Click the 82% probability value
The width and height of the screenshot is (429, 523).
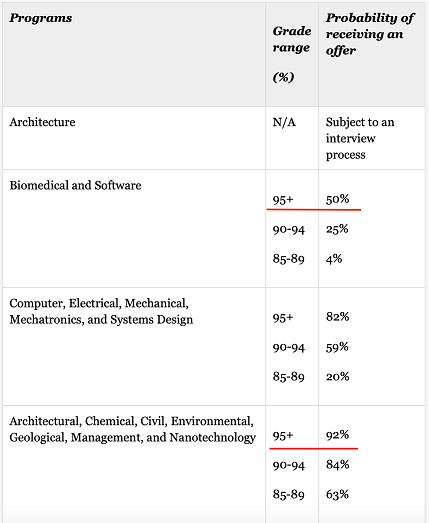click(337, 317)
